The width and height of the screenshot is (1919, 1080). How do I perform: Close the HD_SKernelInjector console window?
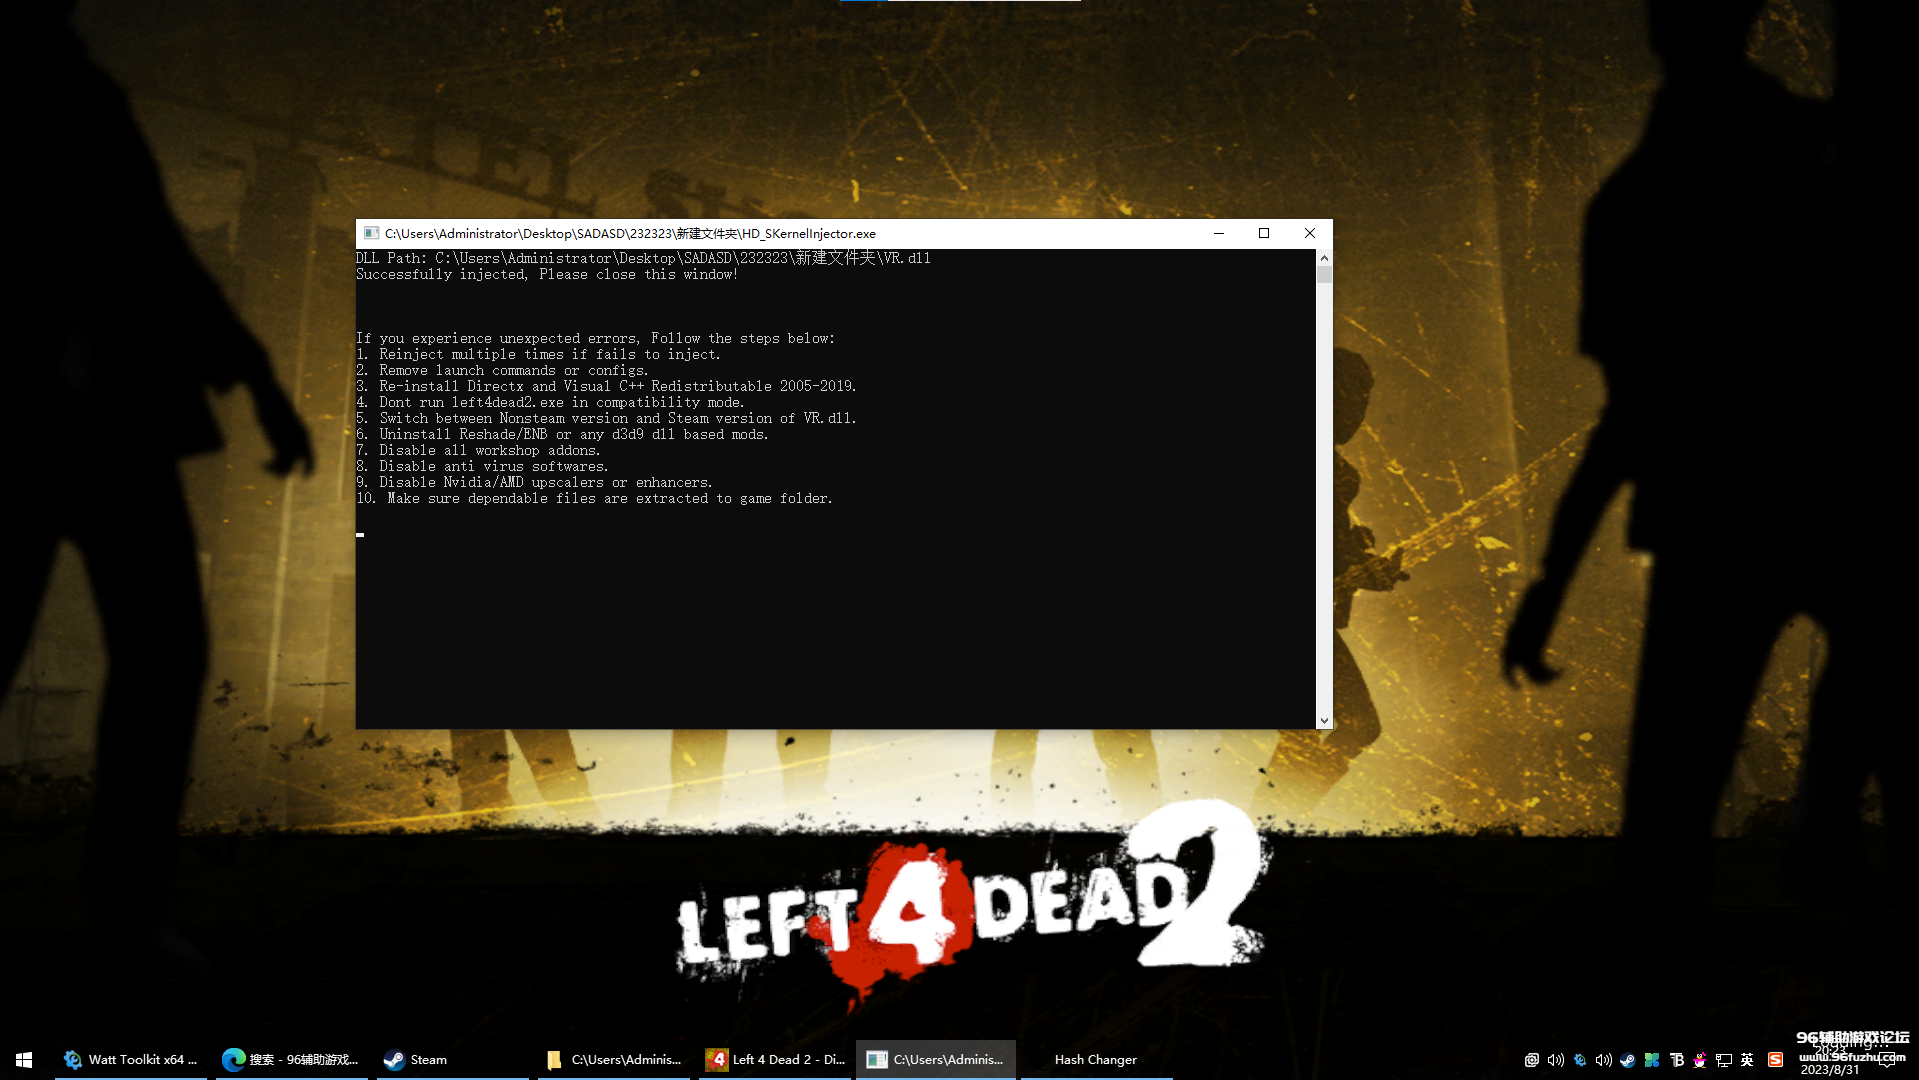click(1310, 233)
